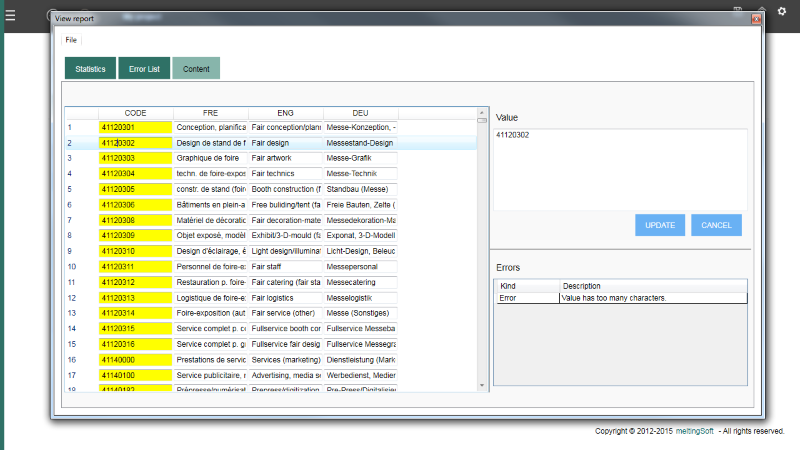Click the UPDATE button
The height and width of the screenshot is (450, 800).
coord(660,225)
